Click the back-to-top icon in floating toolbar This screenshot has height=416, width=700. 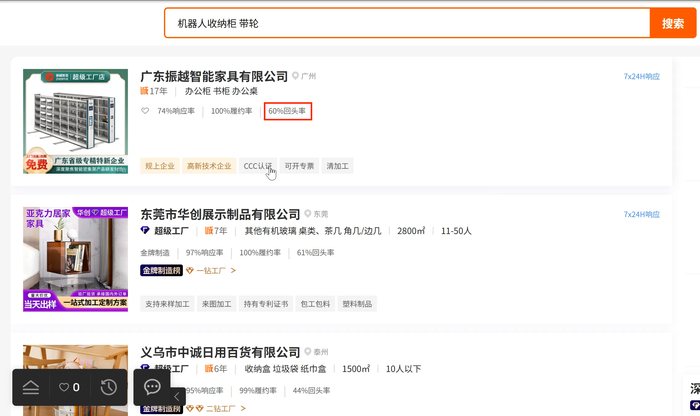(x=31, y=387)
